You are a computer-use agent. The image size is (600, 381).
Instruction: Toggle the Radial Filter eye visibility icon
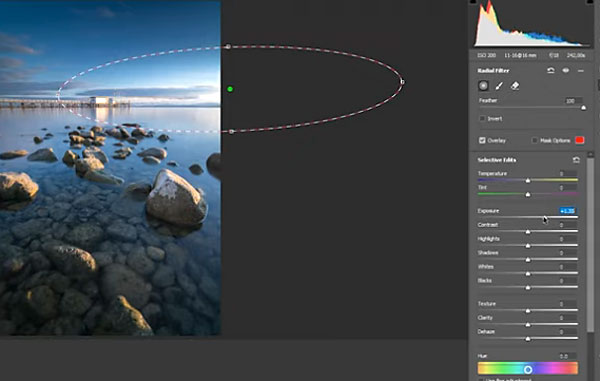pos(566,70)
